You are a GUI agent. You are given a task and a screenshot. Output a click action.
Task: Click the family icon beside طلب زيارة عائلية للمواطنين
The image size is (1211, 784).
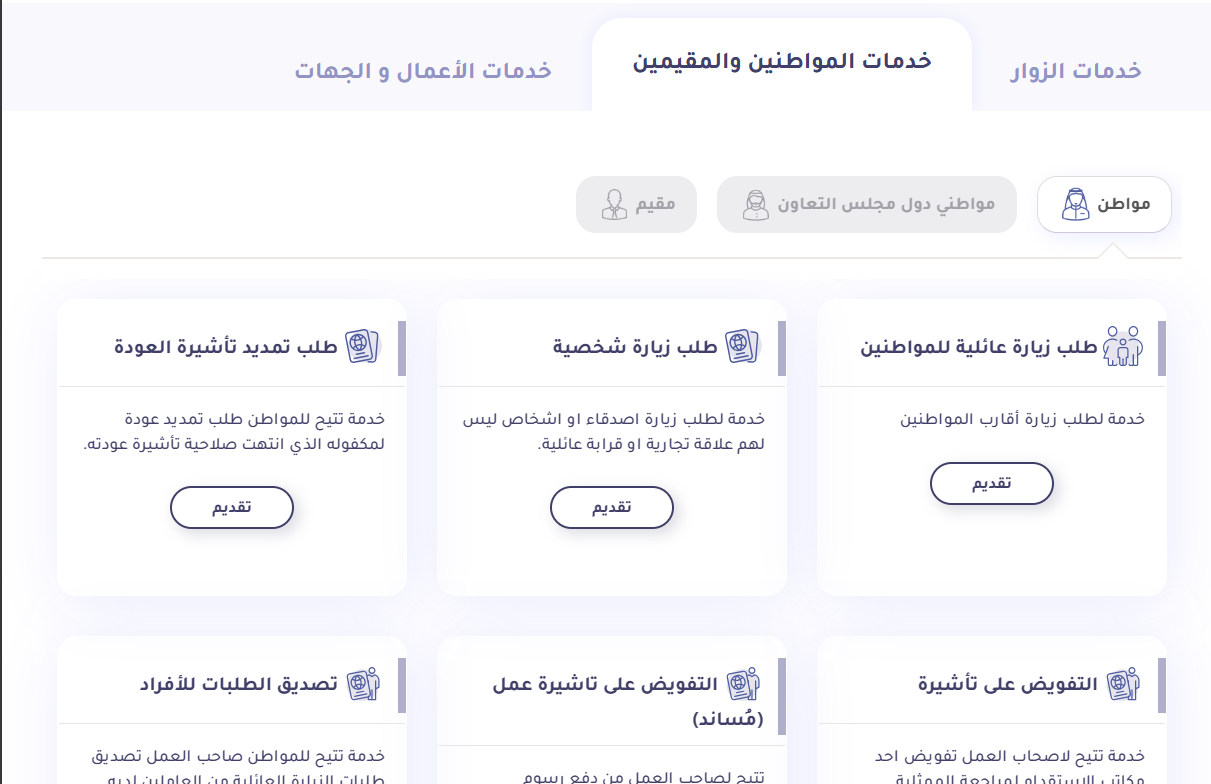[1123, 347]
